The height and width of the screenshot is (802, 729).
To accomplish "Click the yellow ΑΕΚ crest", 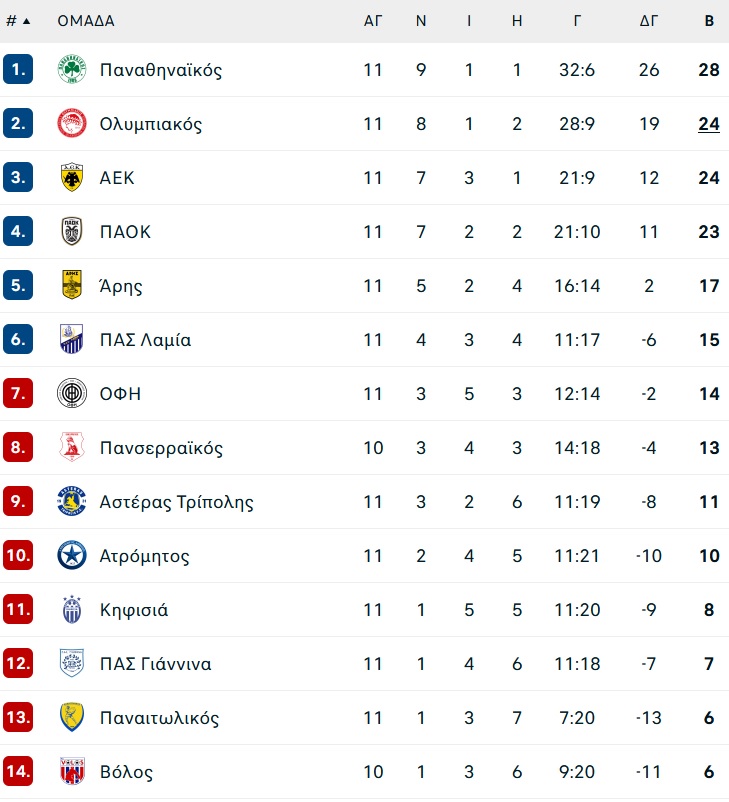I will [72, 178].
